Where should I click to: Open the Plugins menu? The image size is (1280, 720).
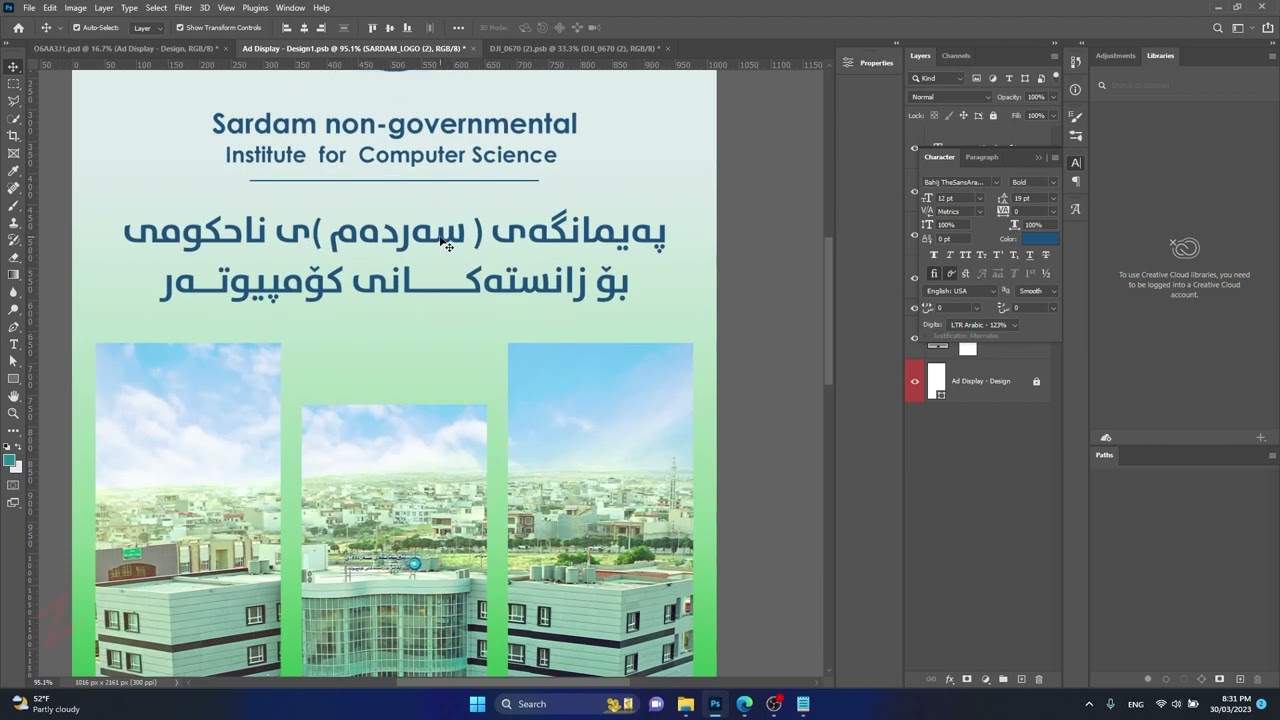coord(255,8)
